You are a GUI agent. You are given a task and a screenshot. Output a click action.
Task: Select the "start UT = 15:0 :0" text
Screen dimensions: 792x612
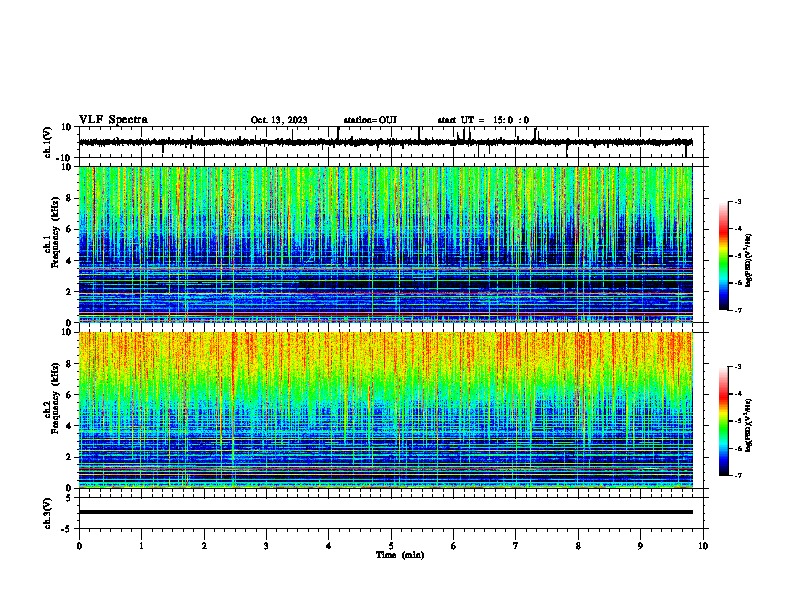483,120
